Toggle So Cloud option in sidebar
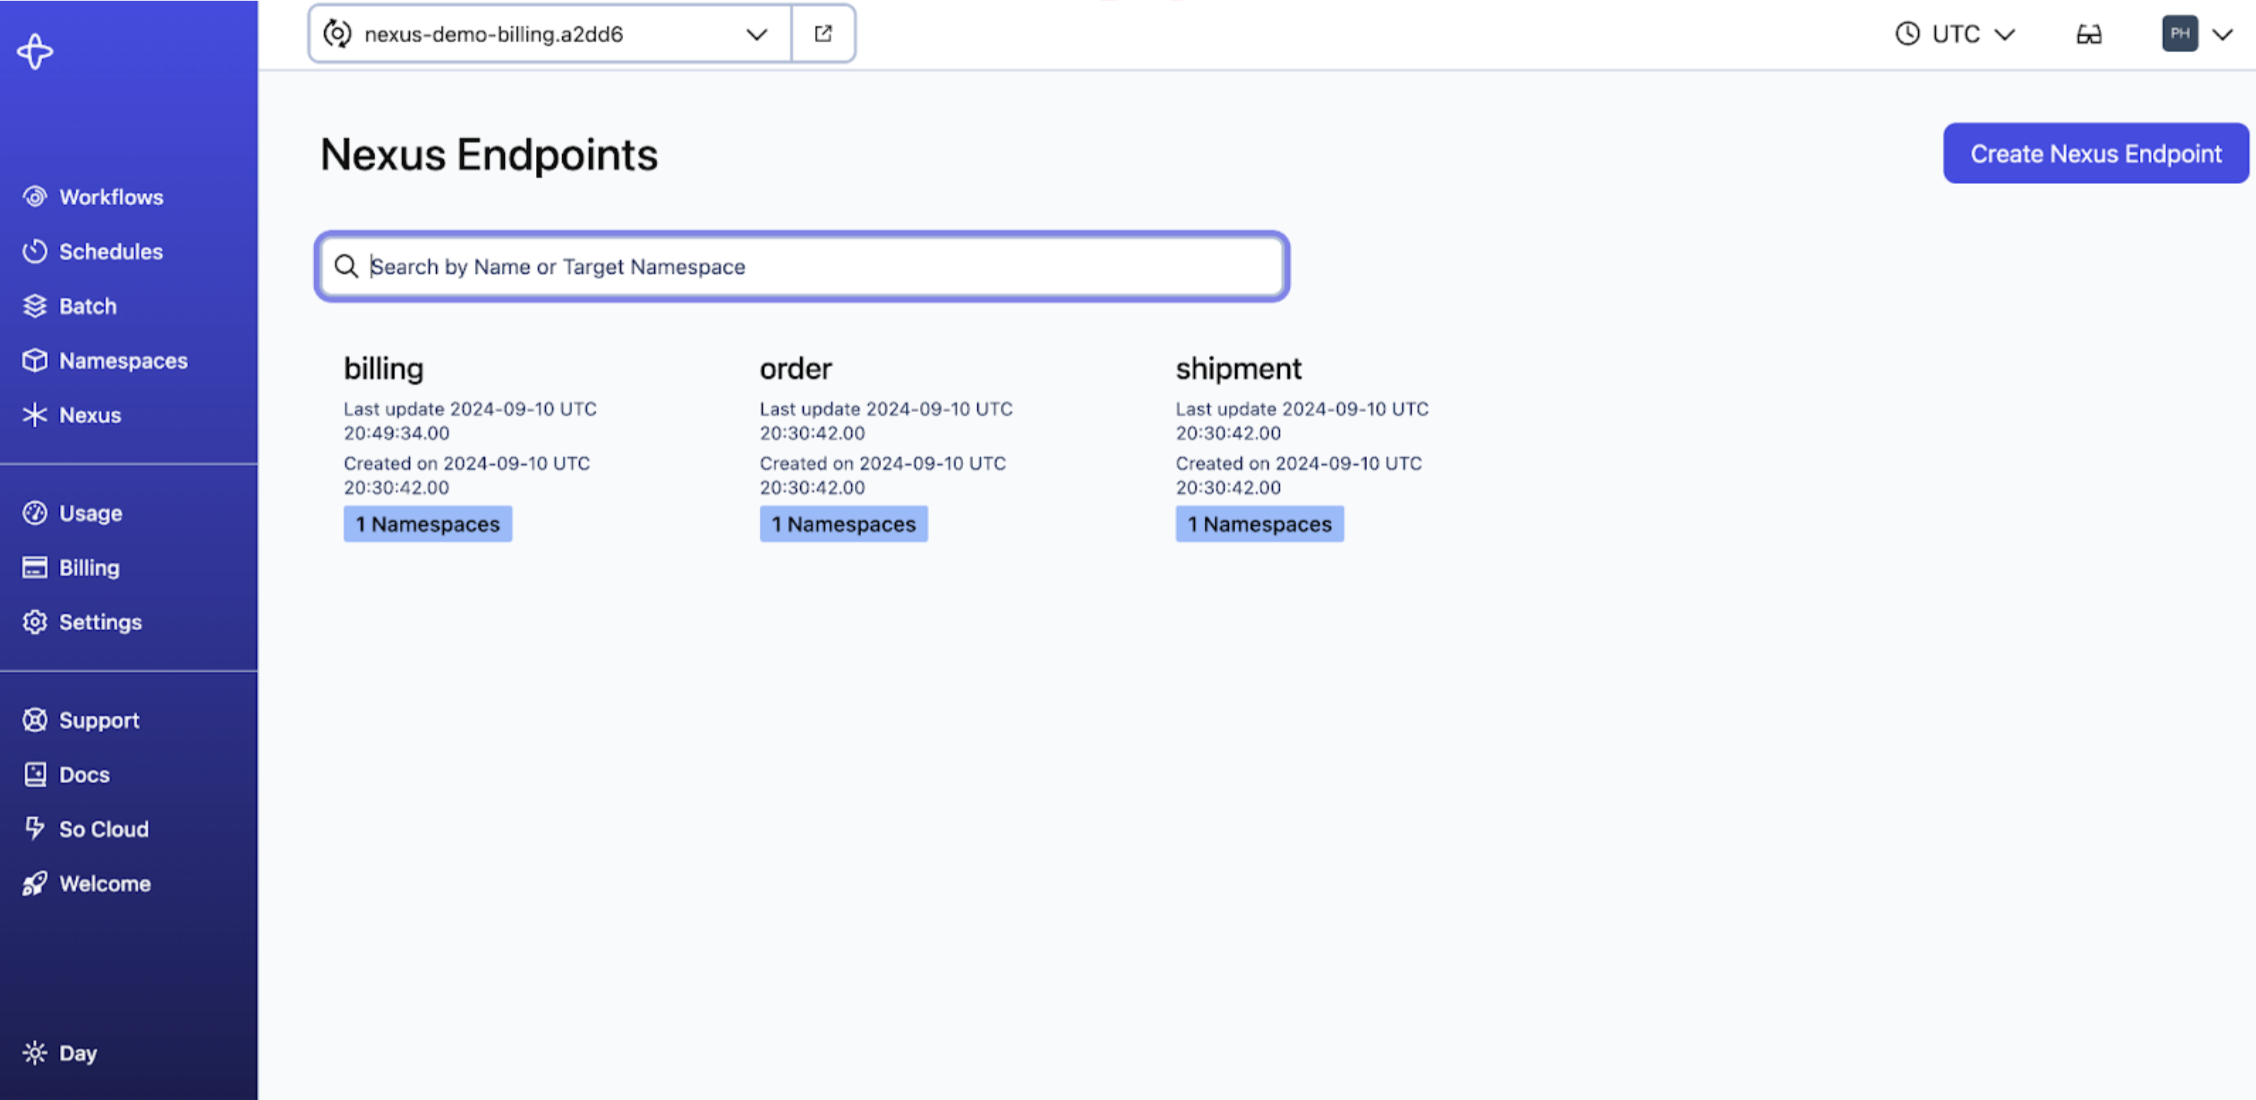Screen dimensions: 2256x1100 click(102, 828)
